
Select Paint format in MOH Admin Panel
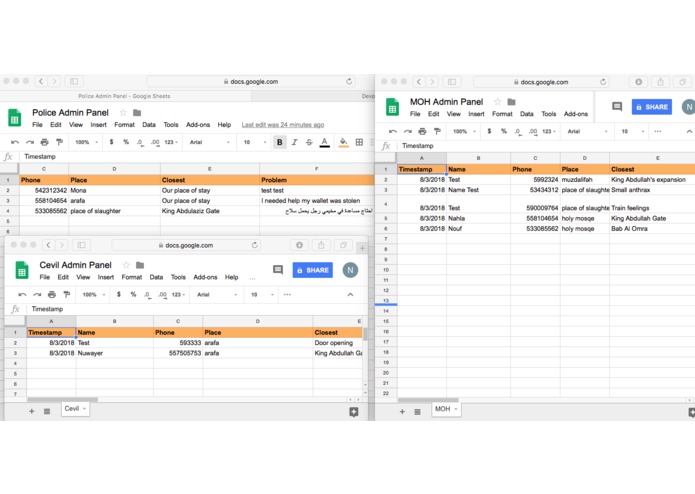tap(437, 132)
